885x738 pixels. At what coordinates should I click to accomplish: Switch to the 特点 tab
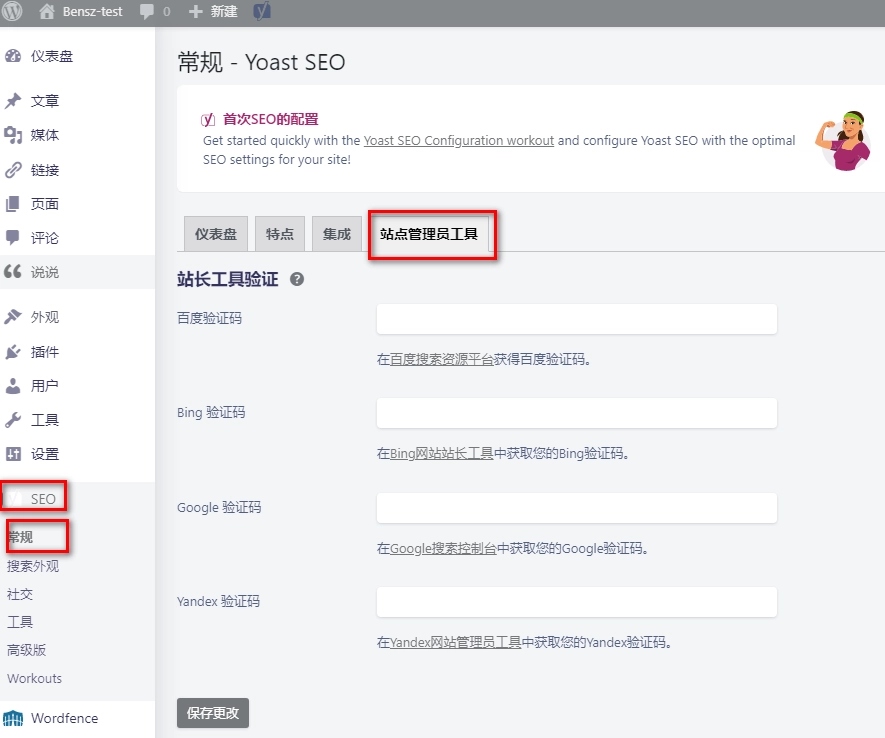[x=280, y=234]
